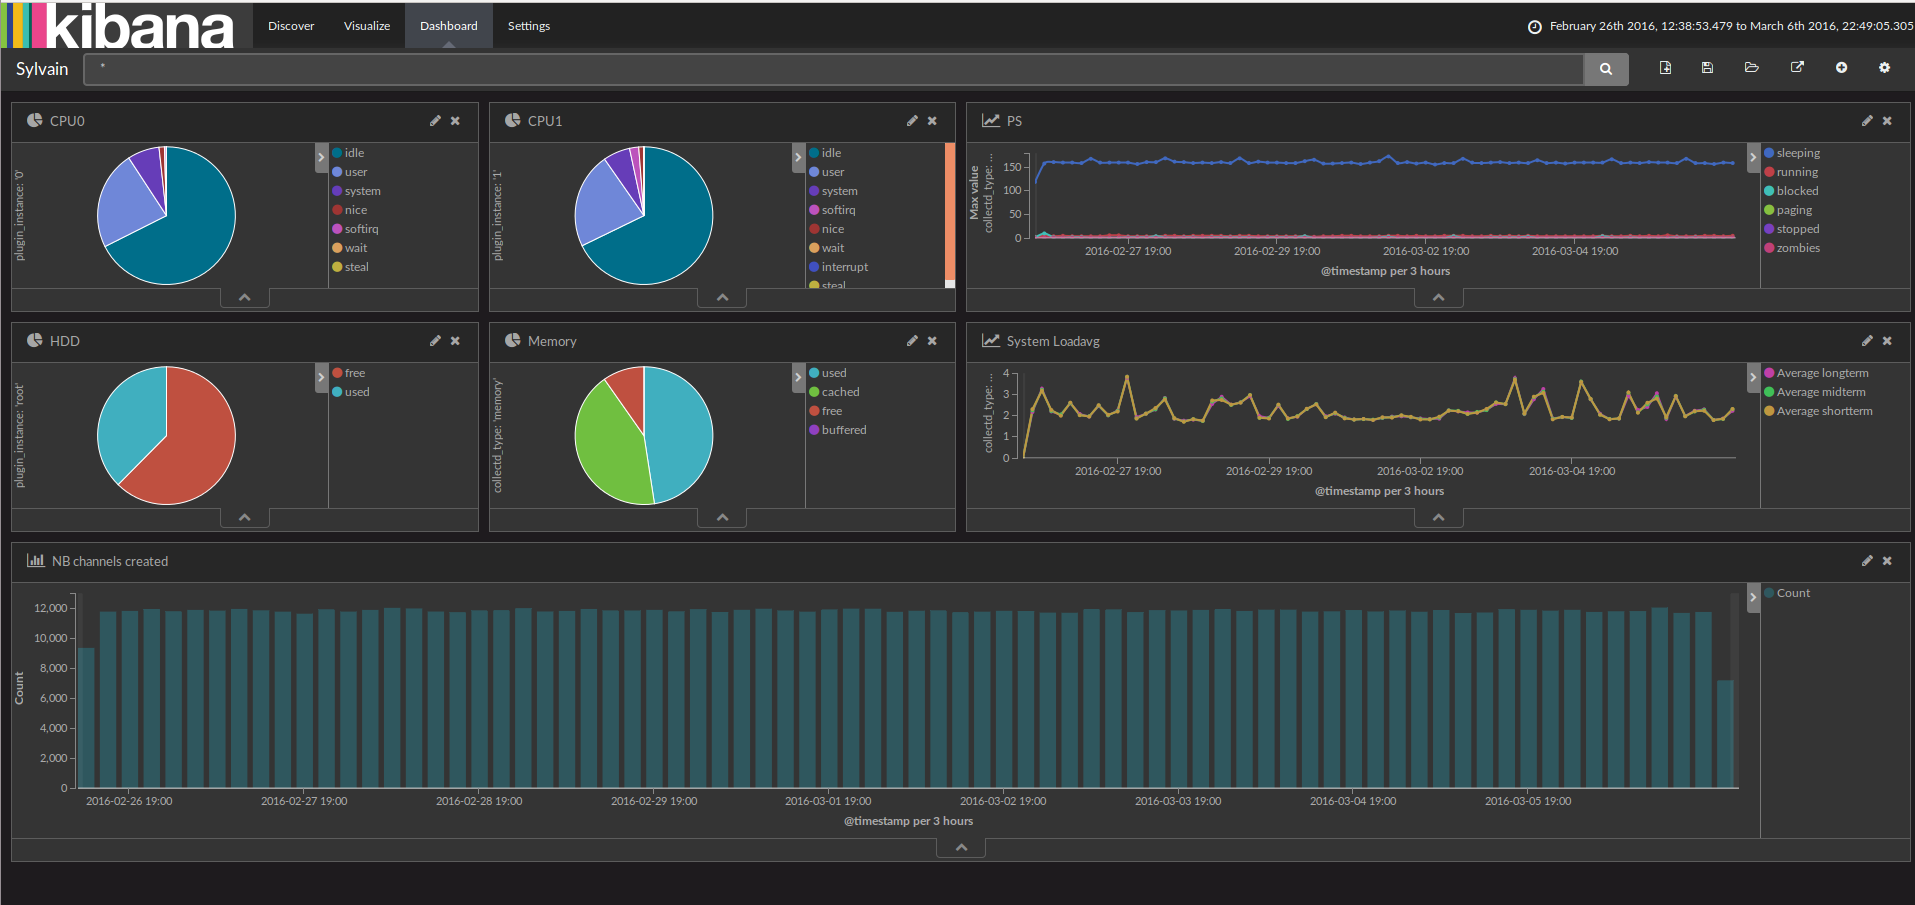Edit the PS line chart panel
The width and height of the screenshot is (1915, 905).
pyautogui.click(x=1867, y=121)
